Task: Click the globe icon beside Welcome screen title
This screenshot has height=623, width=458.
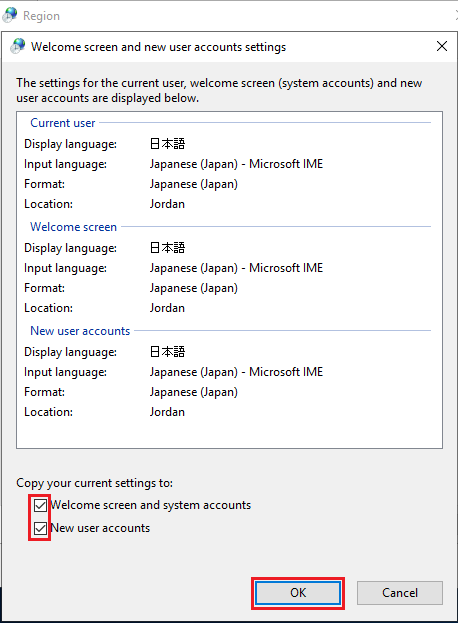Action: 18,46
